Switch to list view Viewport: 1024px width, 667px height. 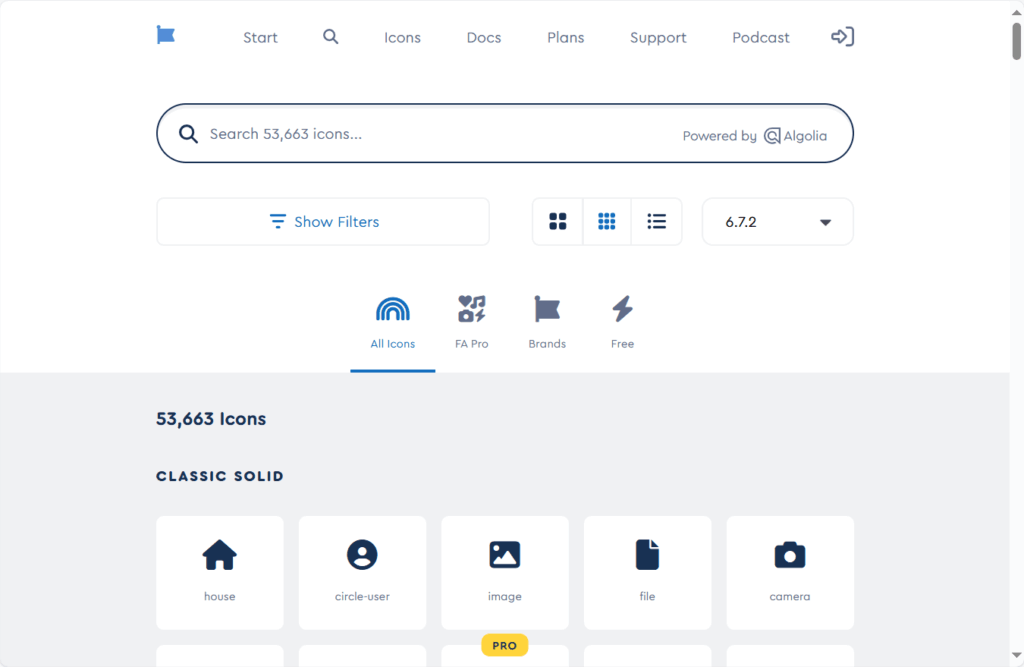(x=656, y=221)
